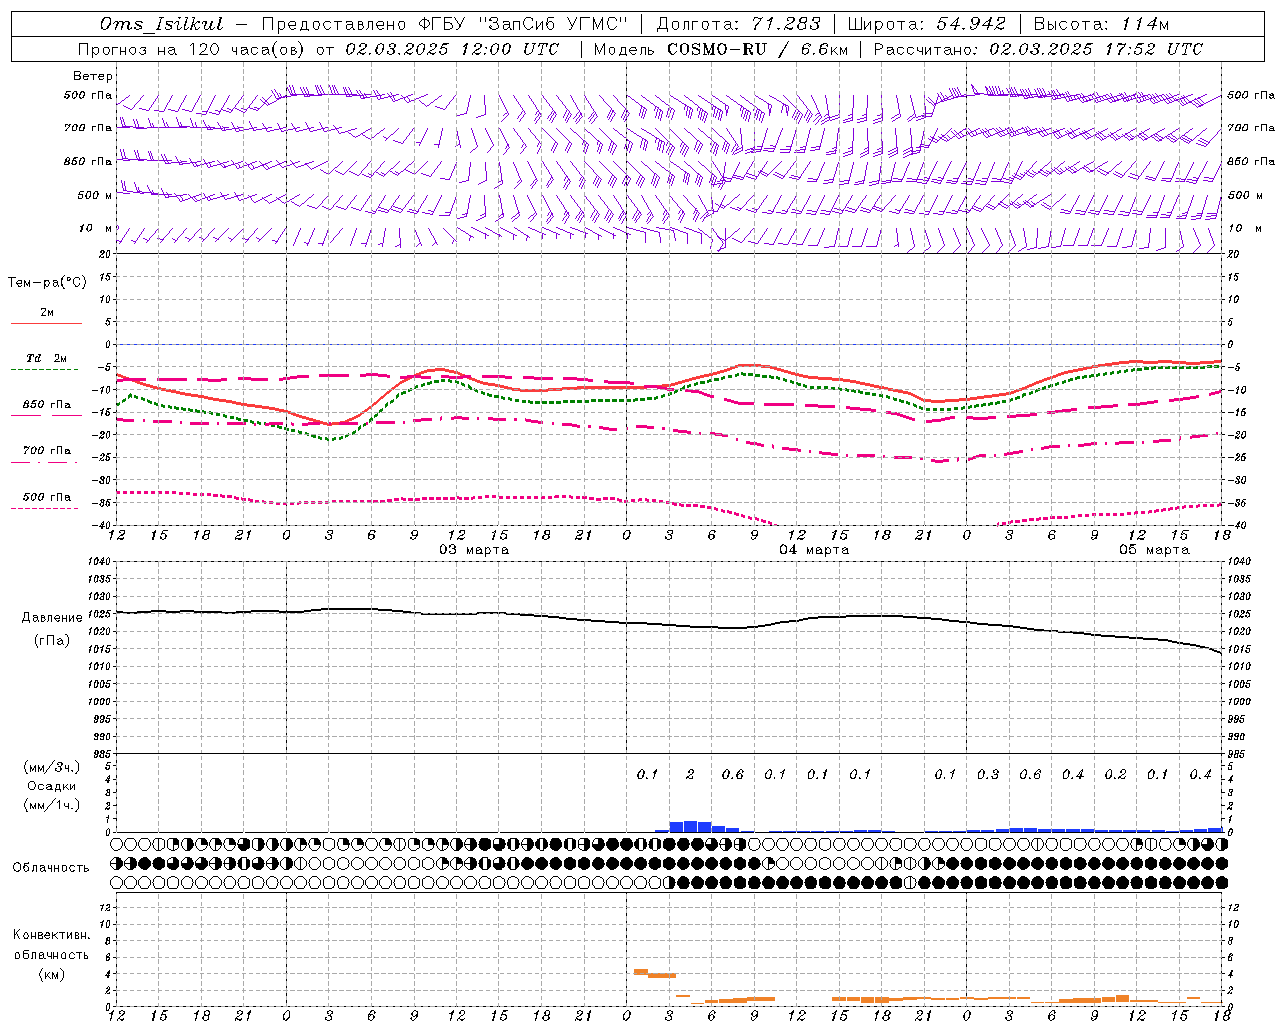1280x1024 pixels.
Task: Click the (мм/3ч.) unit label
Action: coord(52,767)
